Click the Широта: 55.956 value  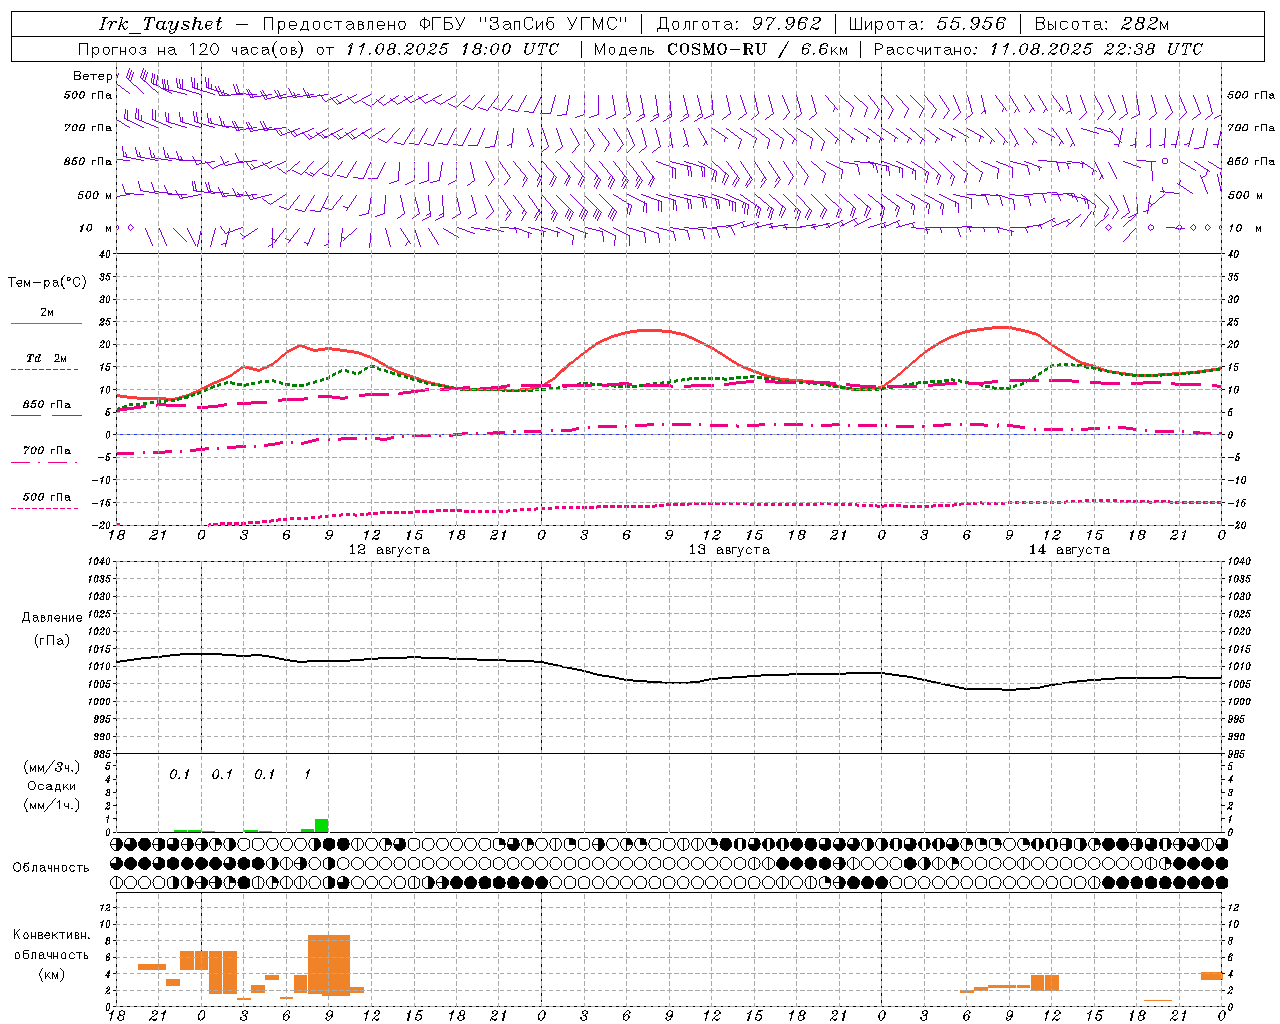927,24
